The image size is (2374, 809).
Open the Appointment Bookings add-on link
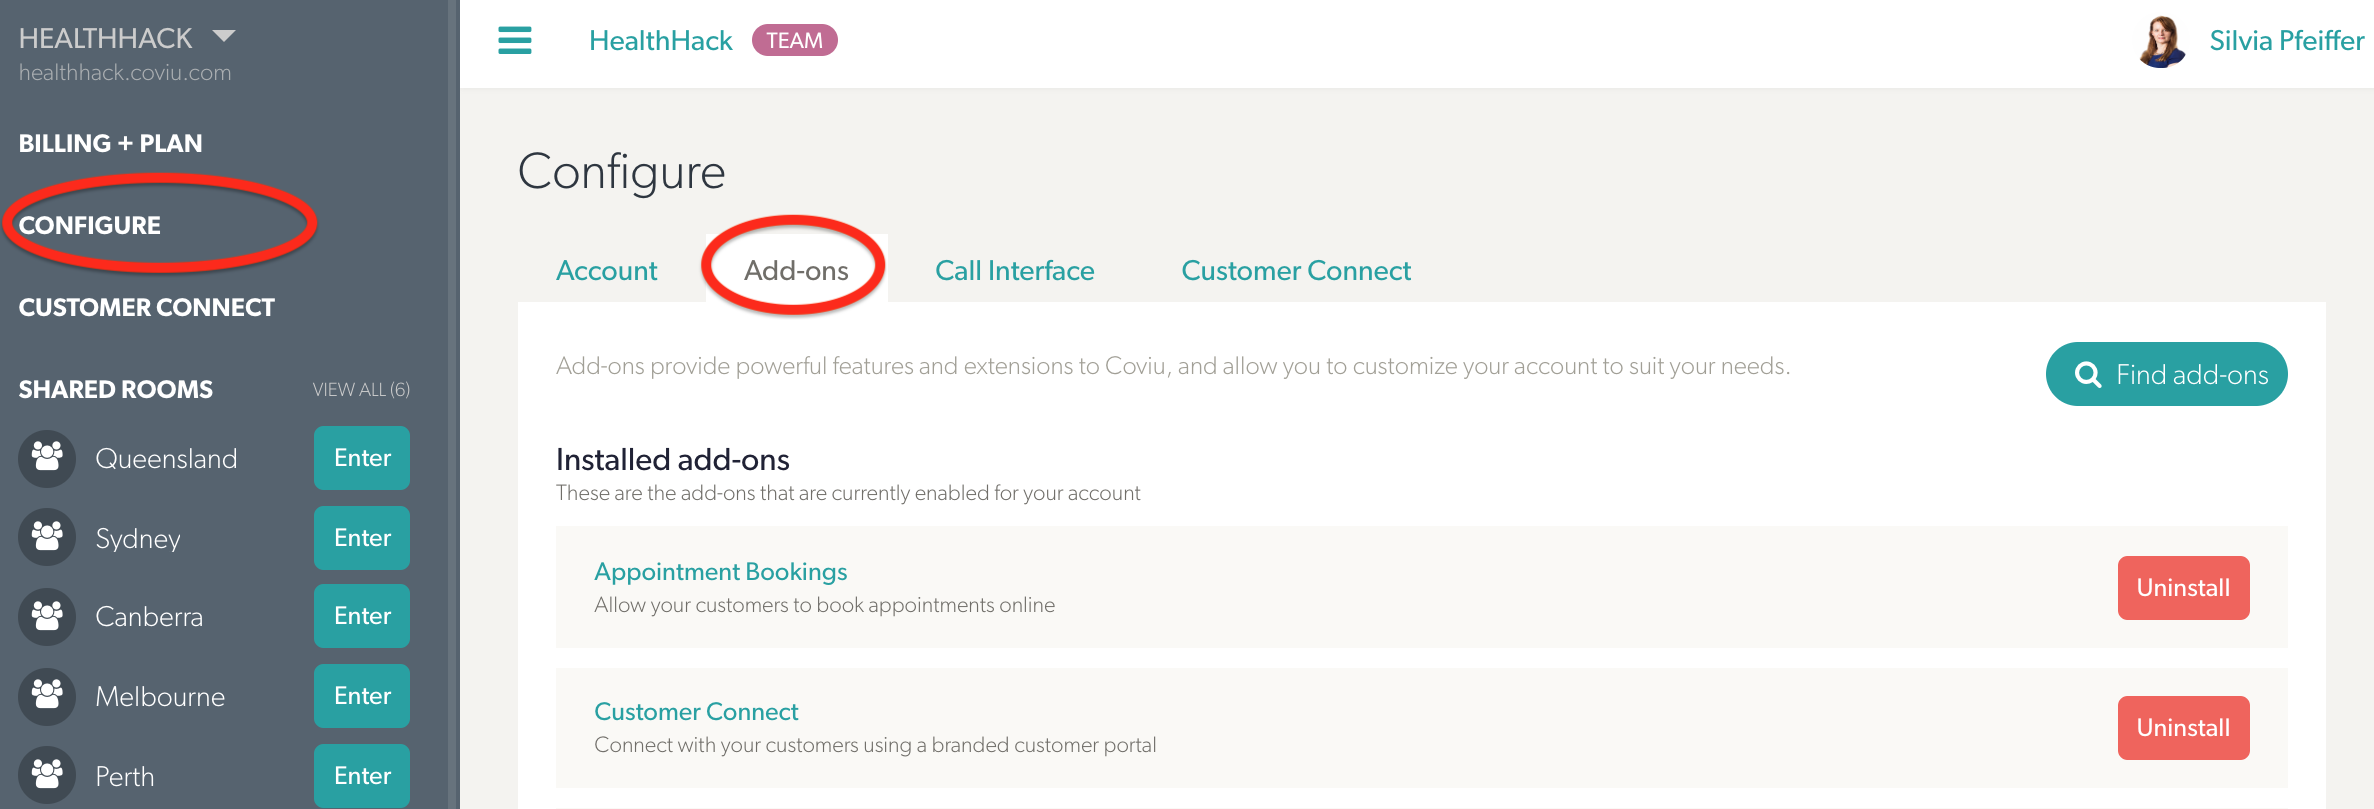click(720, 572)
